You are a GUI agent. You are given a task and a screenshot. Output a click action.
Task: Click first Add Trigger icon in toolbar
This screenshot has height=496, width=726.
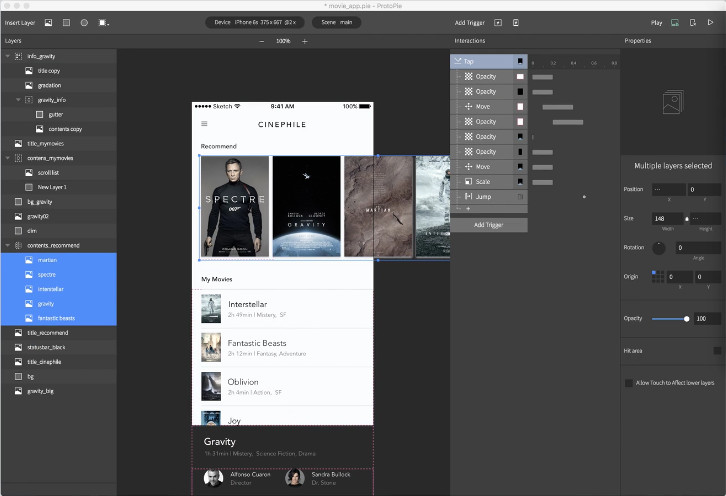[x=498, y=22]
